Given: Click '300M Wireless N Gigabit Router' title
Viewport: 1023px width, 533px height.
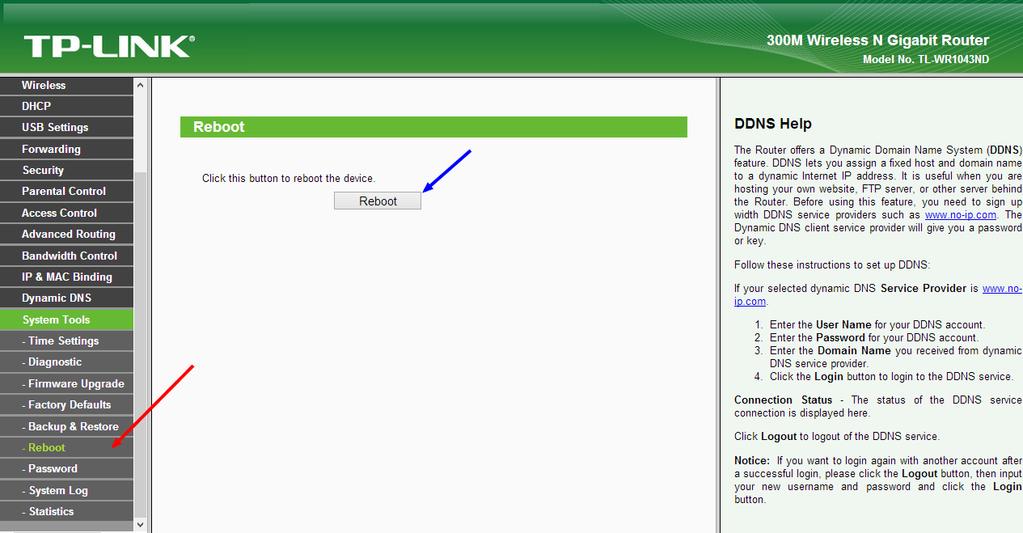Looking at the screenshot, I should tap(878, 40).
